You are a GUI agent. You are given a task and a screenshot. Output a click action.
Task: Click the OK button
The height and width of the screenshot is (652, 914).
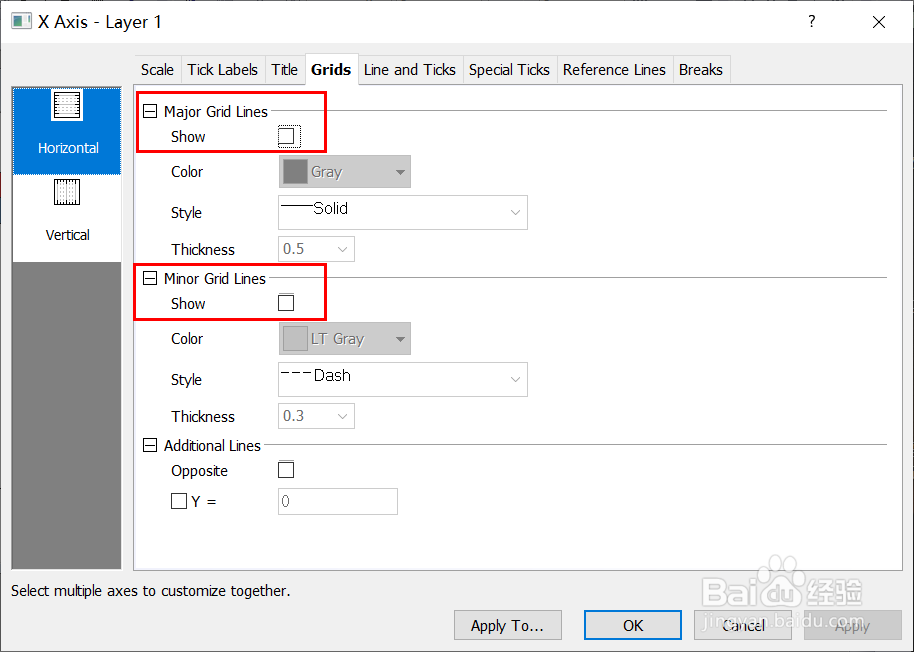click(x=633, y=625)
